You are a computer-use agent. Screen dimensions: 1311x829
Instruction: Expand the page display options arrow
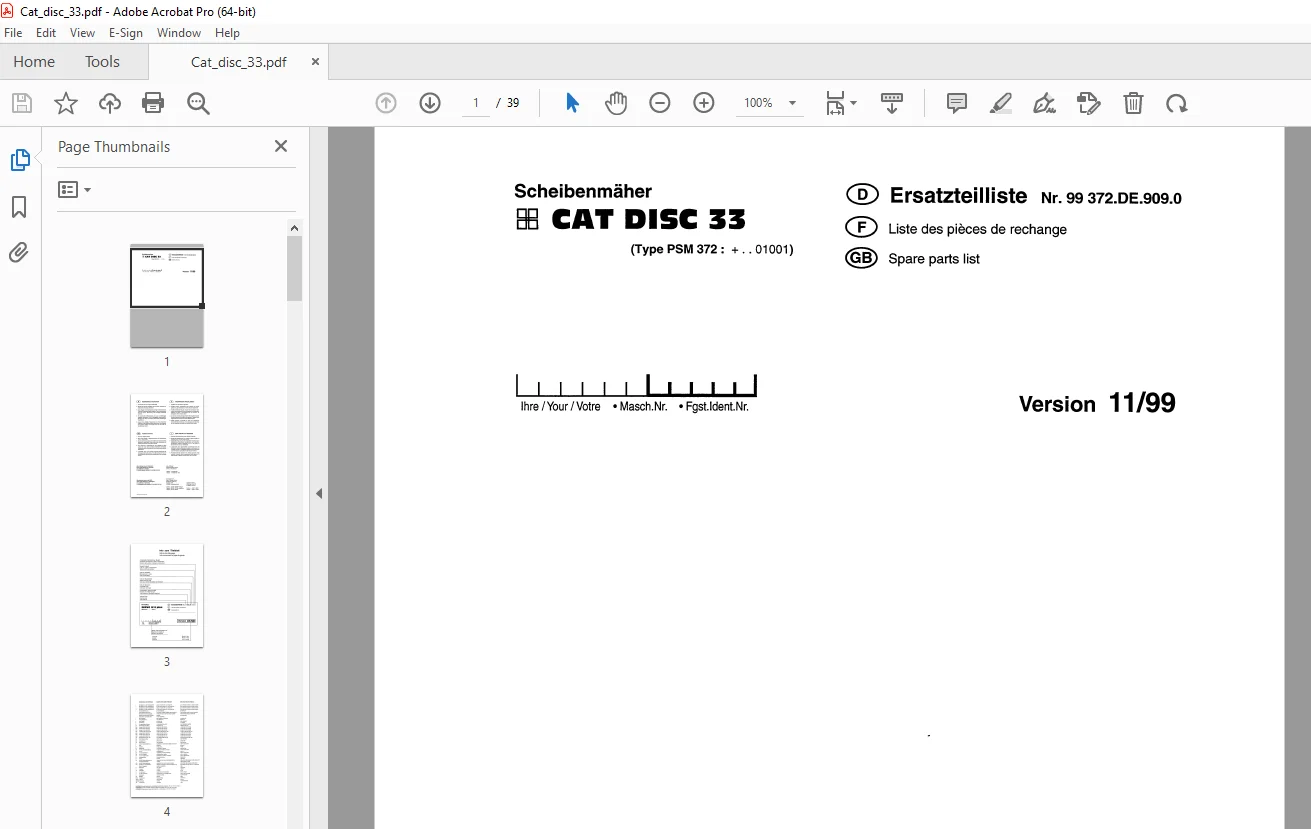853,103
